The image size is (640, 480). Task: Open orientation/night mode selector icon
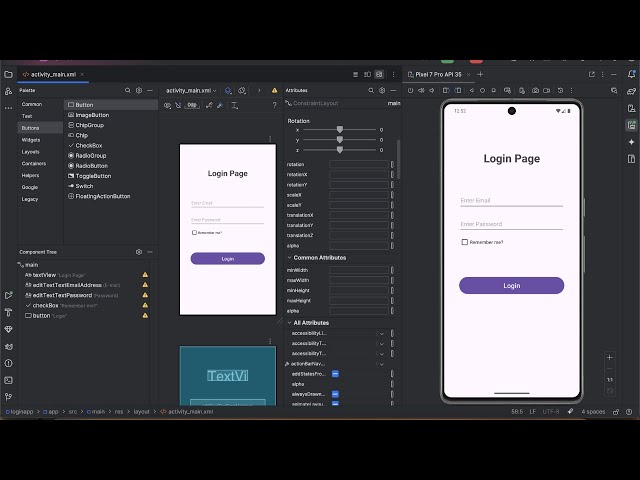tap(242, 90)
